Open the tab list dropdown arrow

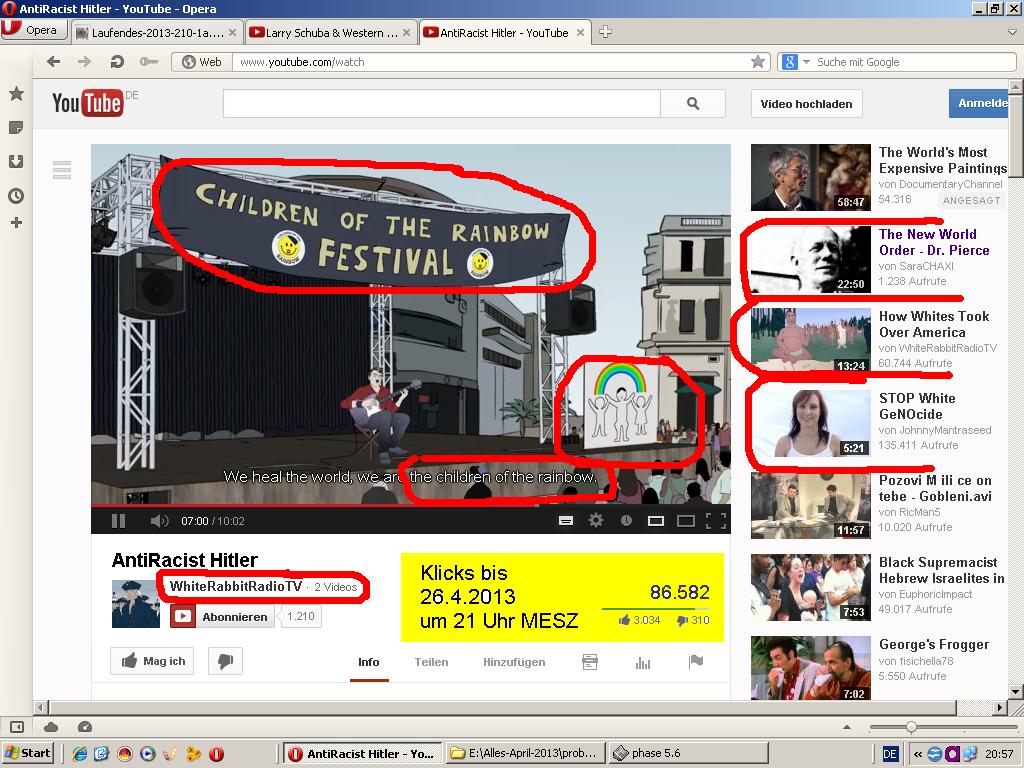[1012, 32]
